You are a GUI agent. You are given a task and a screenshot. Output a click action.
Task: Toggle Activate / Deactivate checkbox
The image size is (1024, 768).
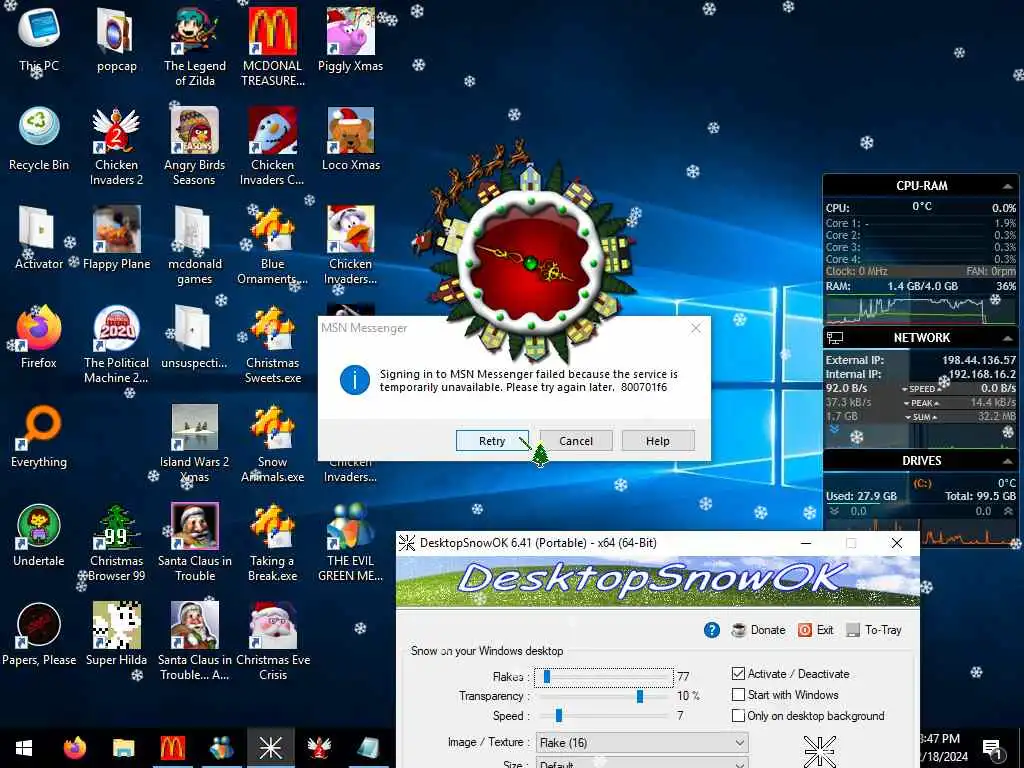coord(738,673)
